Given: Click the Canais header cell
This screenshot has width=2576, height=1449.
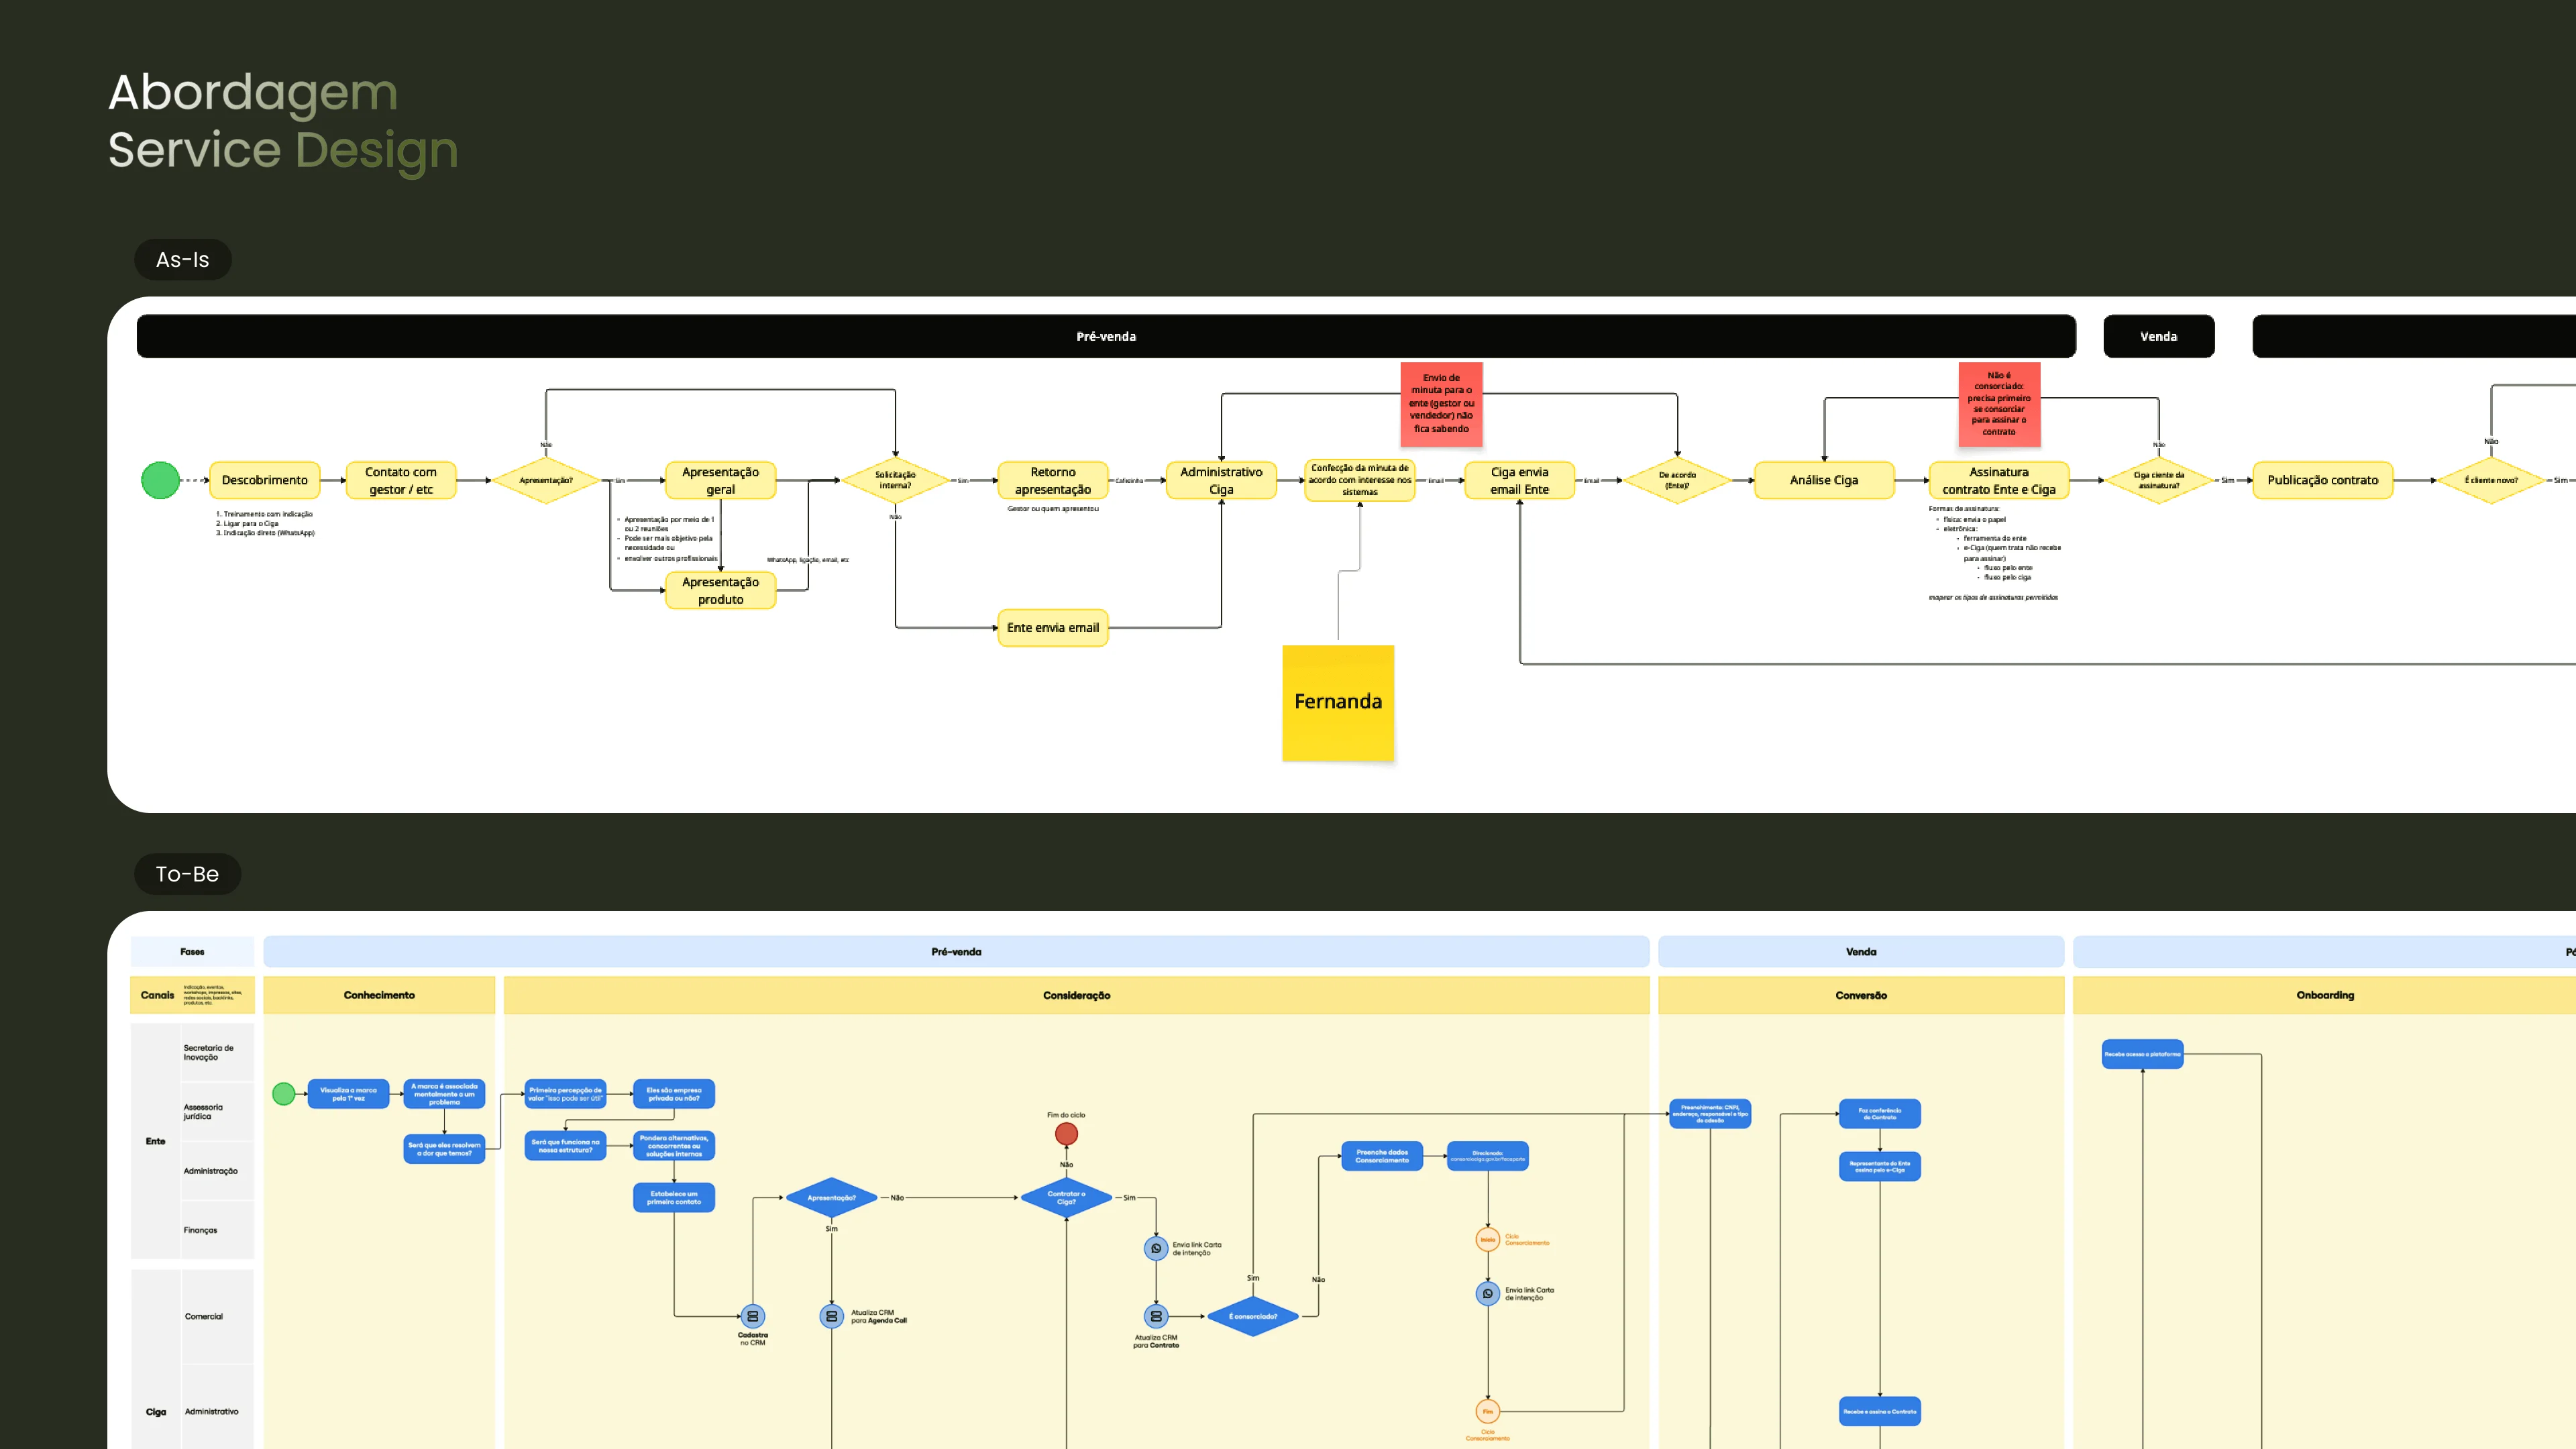Looking at the screenshot, I should pos(192,995).
